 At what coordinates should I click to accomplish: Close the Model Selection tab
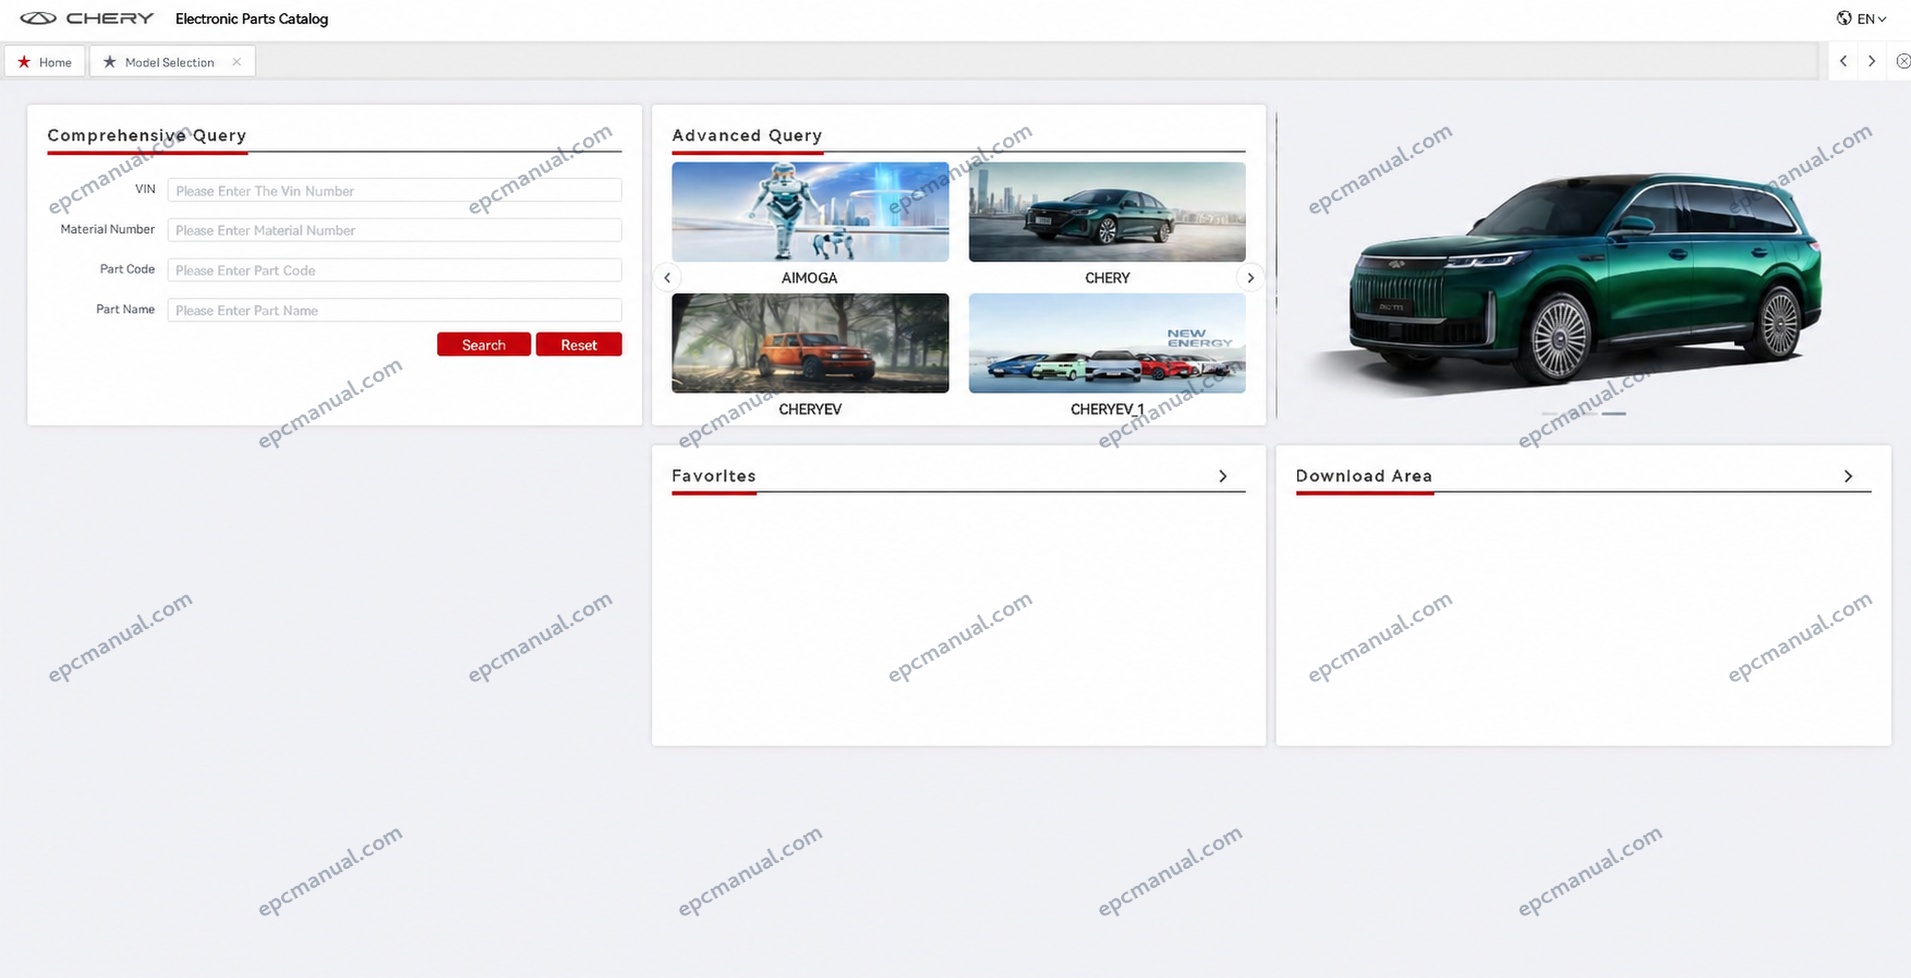tap(237, 62)
